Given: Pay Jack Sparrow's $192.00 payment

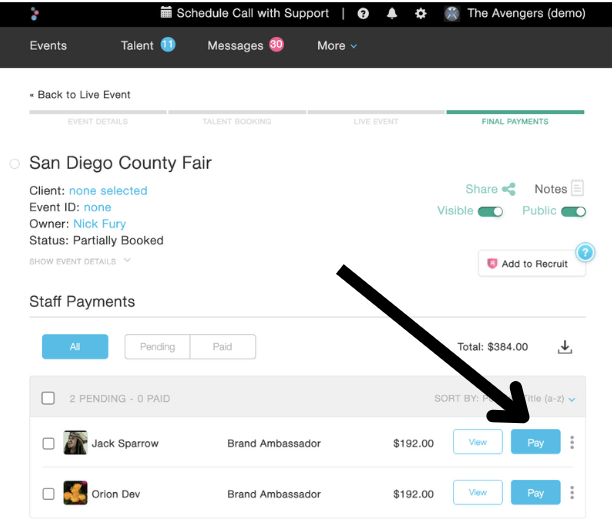Looking at the screenshot, I should tap(535, 443).
